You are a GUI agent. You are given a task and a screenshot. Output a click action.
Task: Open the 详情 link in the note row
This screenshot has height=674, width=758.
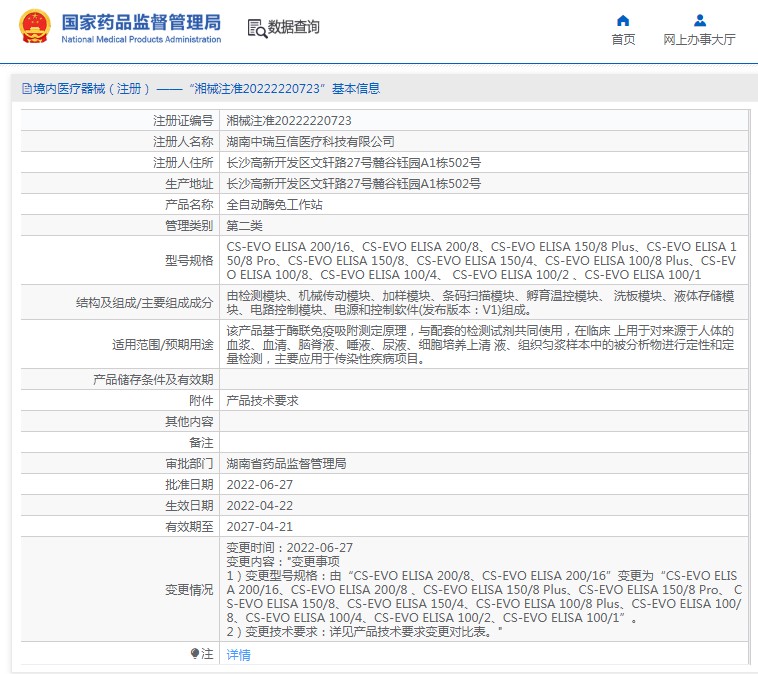[x=238, y=655]
